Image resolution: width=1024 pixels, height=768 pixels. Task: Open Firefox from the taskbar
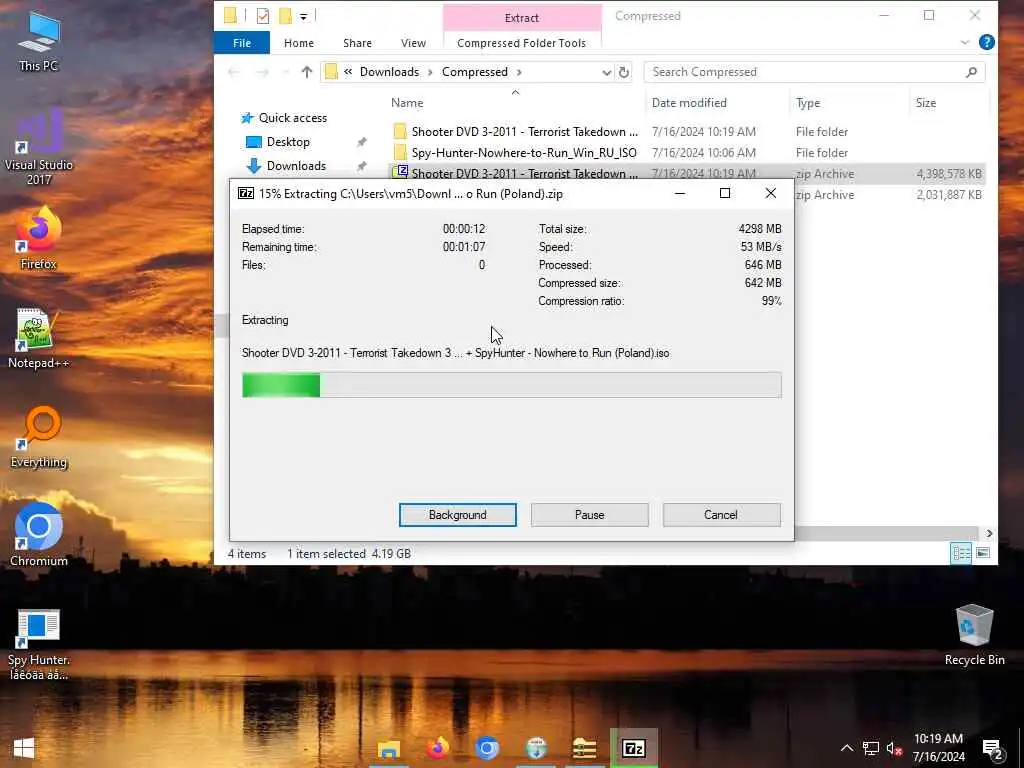point(438,748)
